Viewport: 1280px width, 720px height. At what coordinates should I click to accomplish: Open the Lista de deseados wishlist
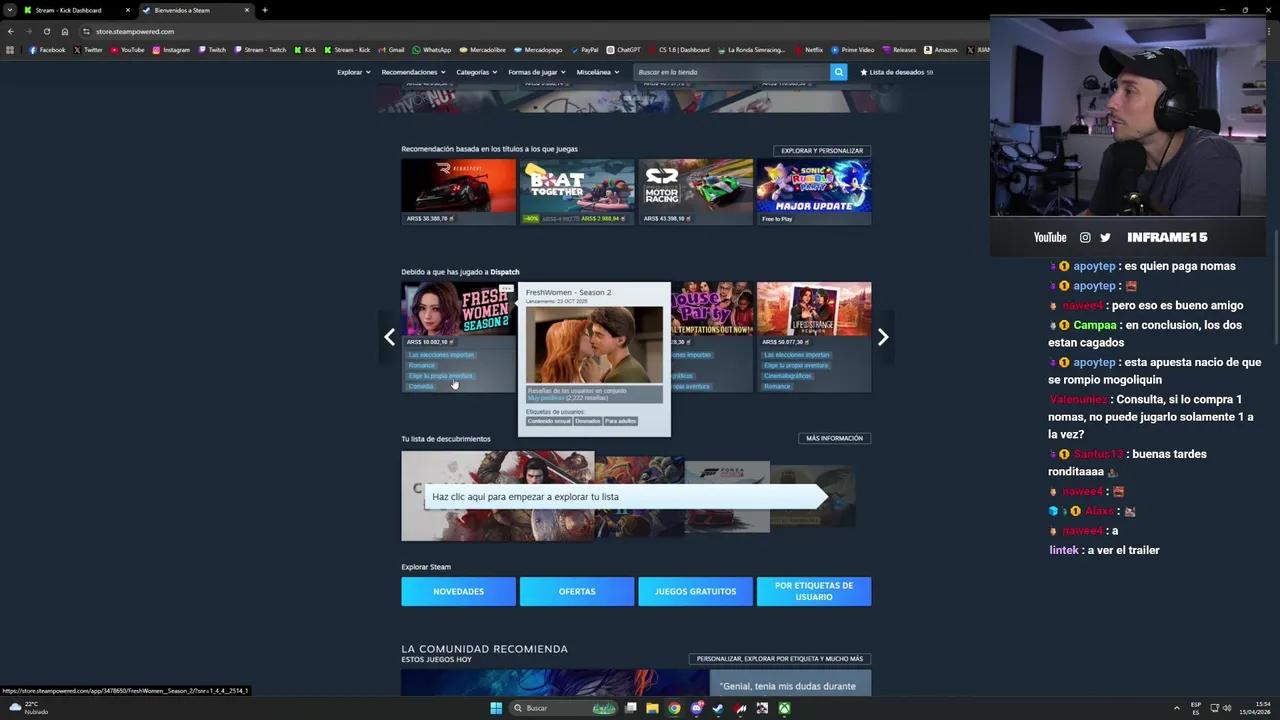coord(896,72)
